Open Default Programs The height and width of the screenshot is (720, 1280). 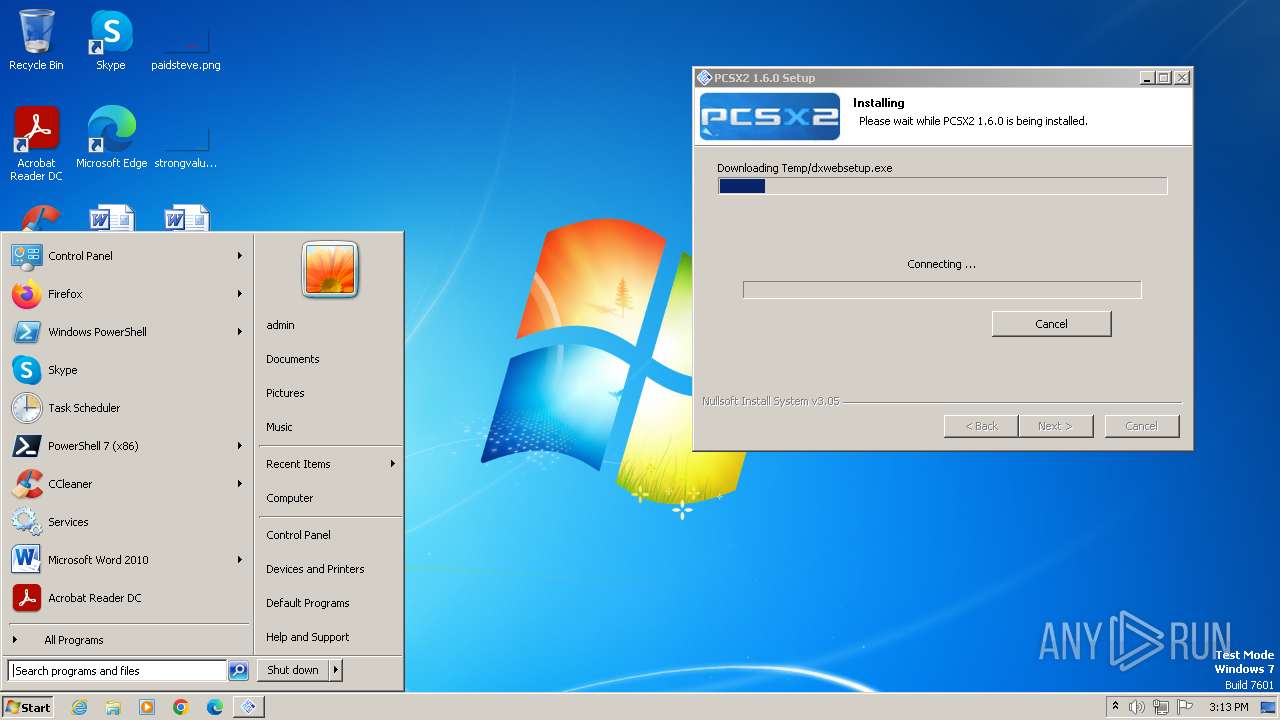[330, 603]
